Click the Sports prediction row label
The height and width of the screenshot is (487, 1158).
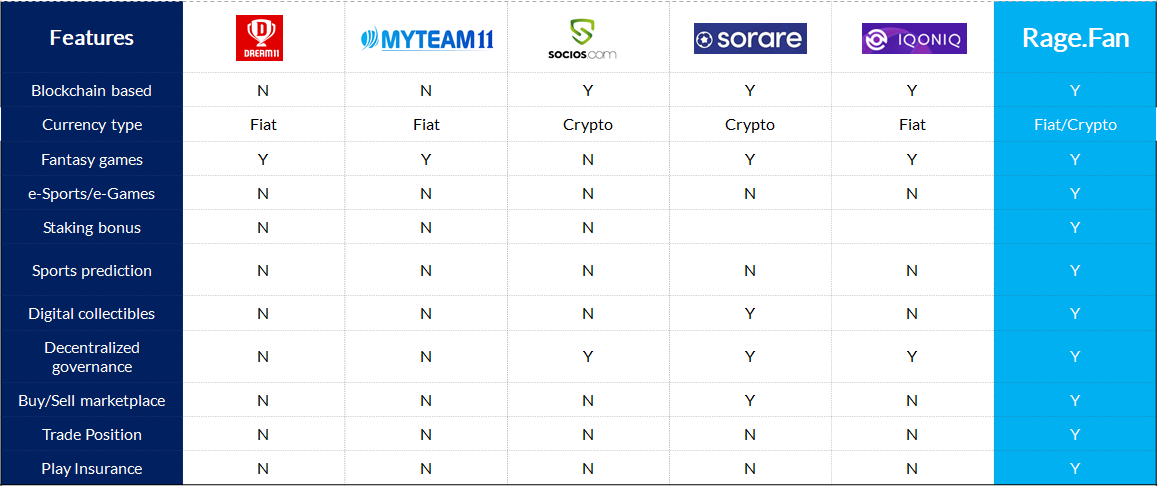(x=92, y=270)
